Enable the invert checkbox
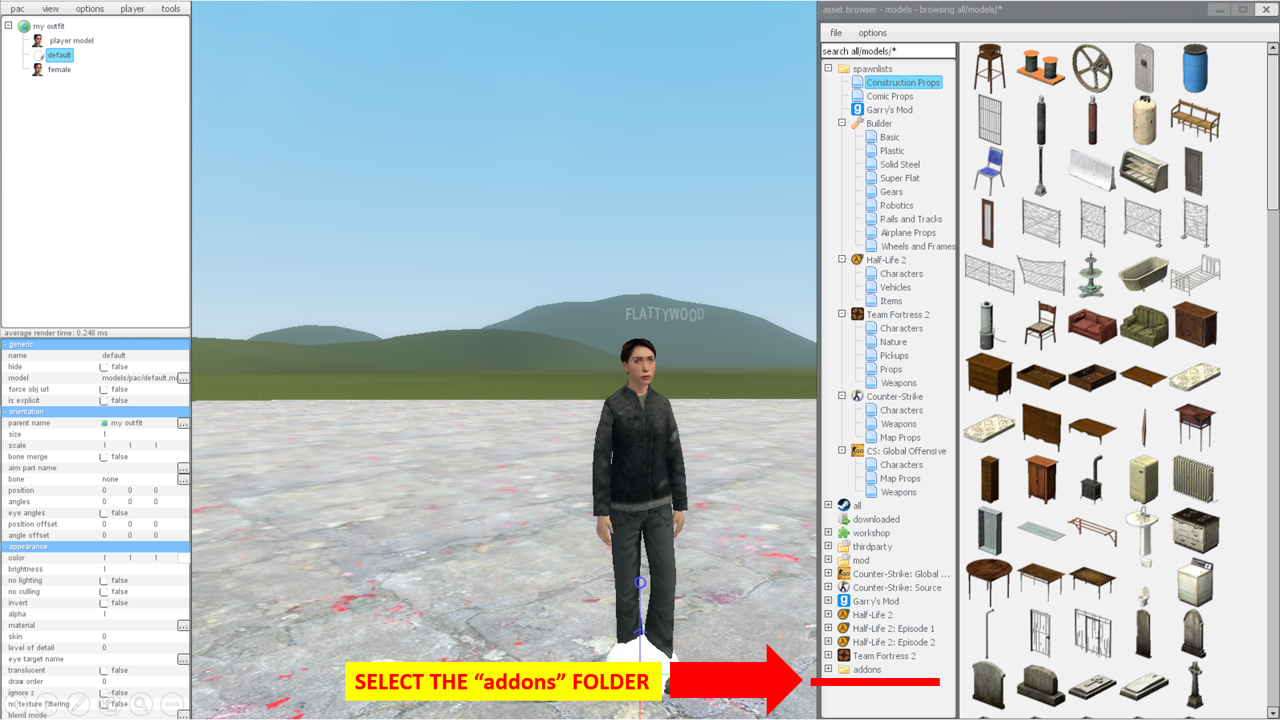This screenshot has height=720, width=1280. point(104,603)
